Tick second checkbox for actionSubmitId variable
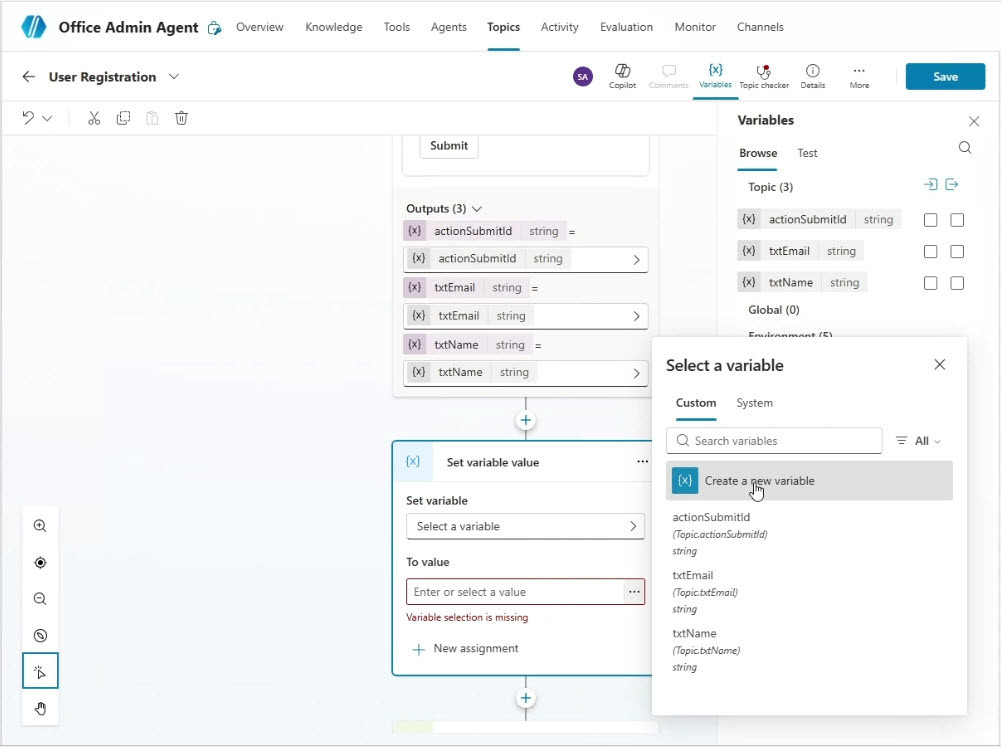This screenshot has height=747, width=1001. 957,220
